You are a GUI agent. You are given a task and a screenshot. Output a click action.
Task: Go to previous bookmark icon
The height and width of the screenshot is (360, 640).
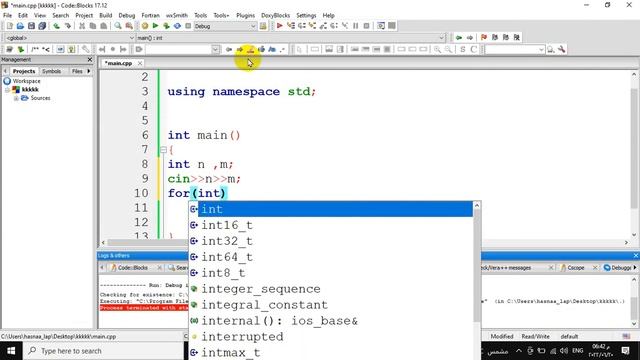point(495,38)
